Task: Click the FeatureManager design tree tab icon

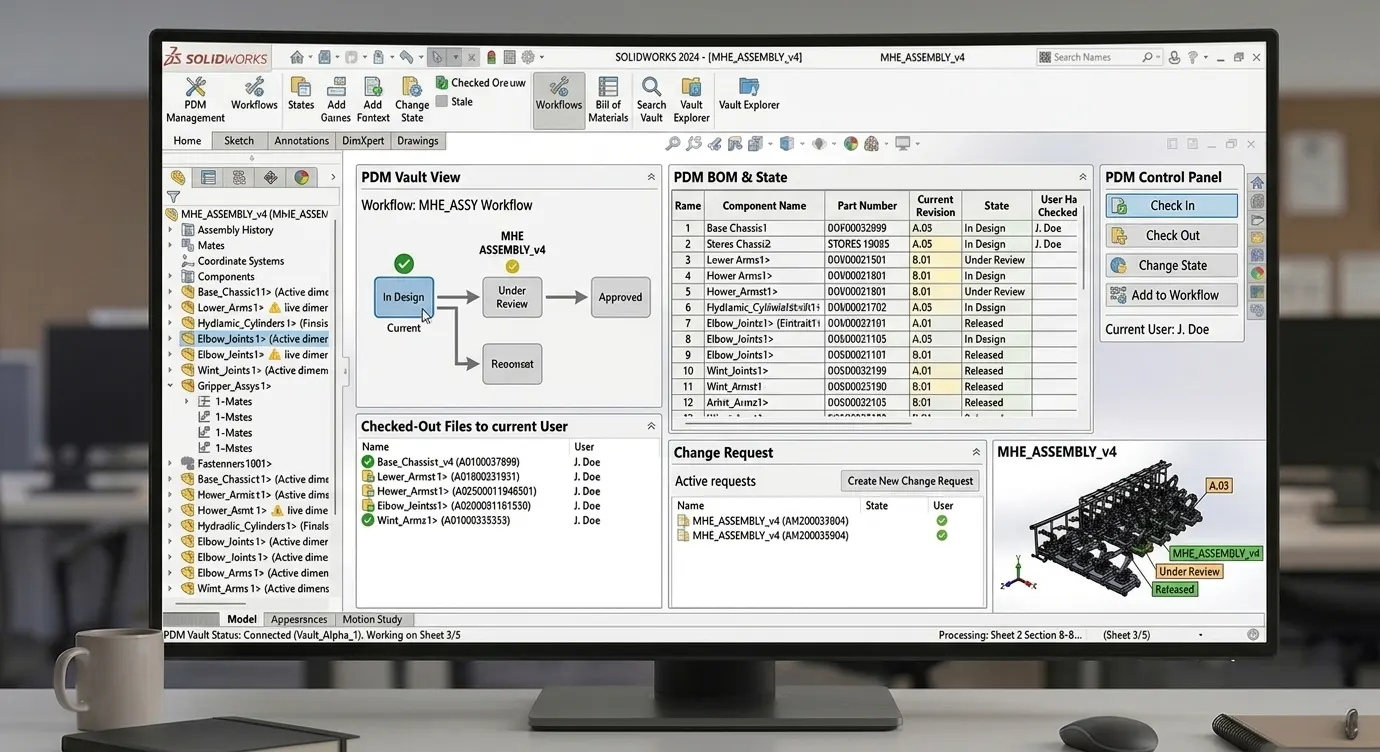Action: [178, 177]
